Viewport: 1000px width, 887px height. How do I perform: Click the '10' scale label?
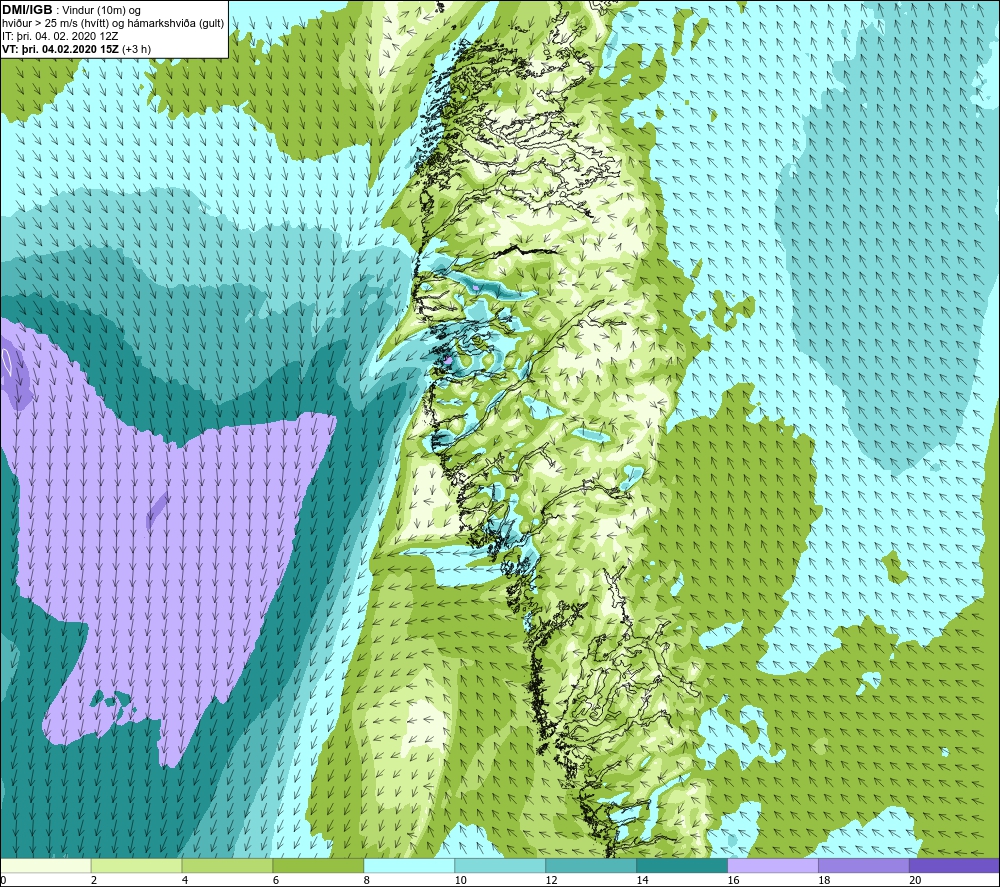pos(460,880)
